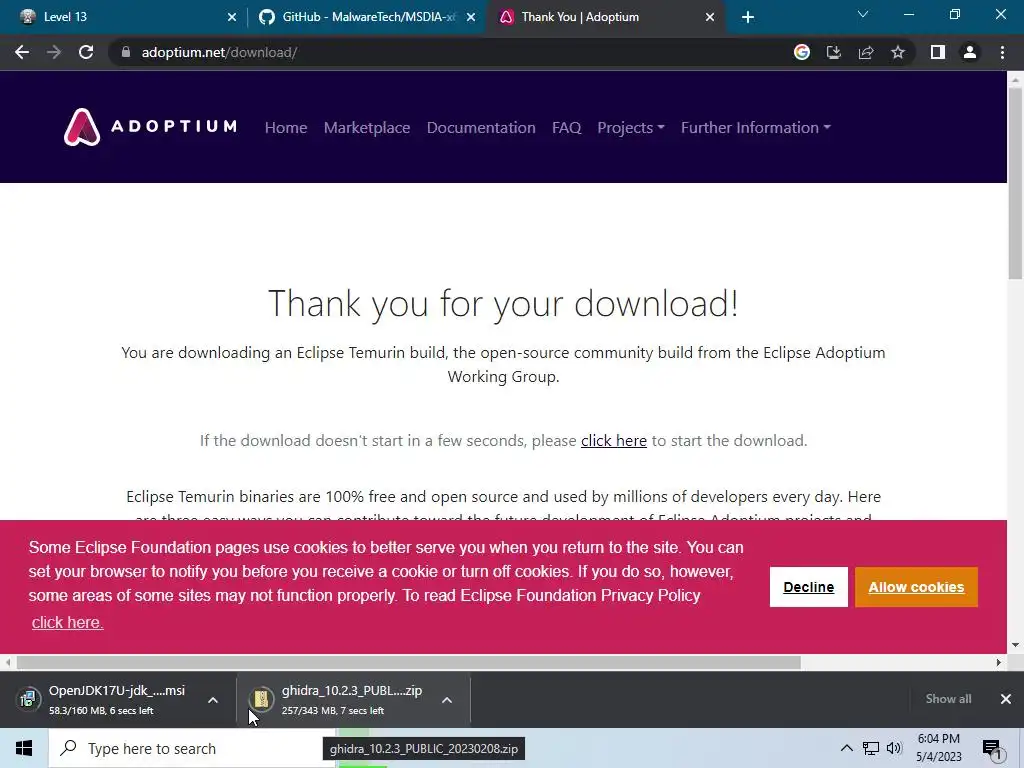Share this page via share icon
Image resolution: width=1024 pixels, height=768 pixels.
pos(866,52)
